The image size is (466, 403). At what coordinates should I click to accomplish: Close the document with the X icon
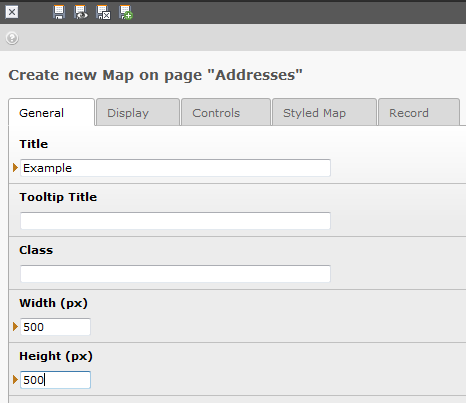click(12, 12)
